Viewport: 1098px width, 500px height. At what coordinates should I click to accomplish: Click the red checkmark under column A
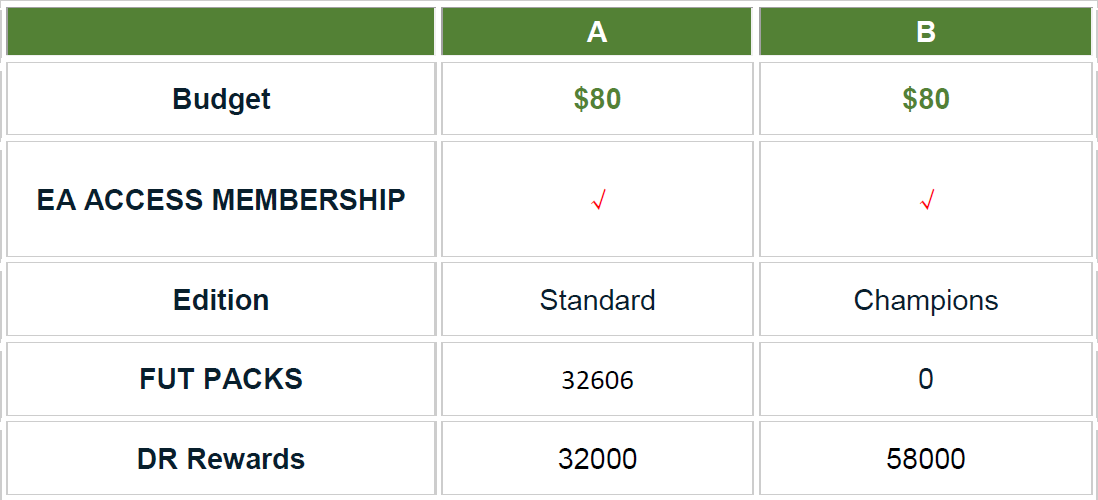pos(598,201)
